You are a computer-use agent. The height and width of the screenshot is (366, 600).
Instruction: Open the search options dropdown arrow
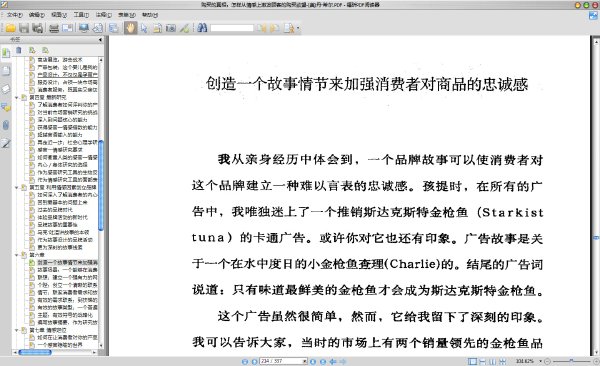click(x=298, y=28)
